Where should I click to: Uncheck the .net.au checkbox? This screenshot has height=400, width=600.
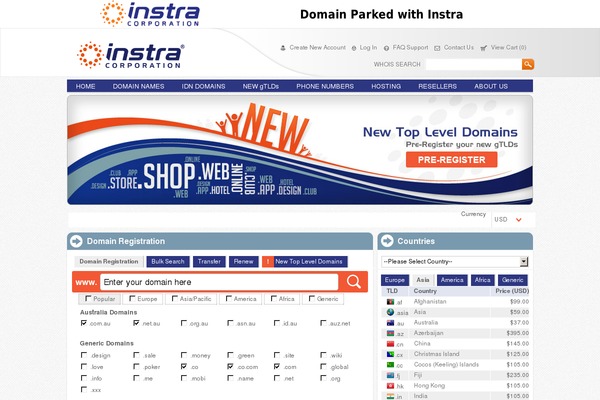136,323
